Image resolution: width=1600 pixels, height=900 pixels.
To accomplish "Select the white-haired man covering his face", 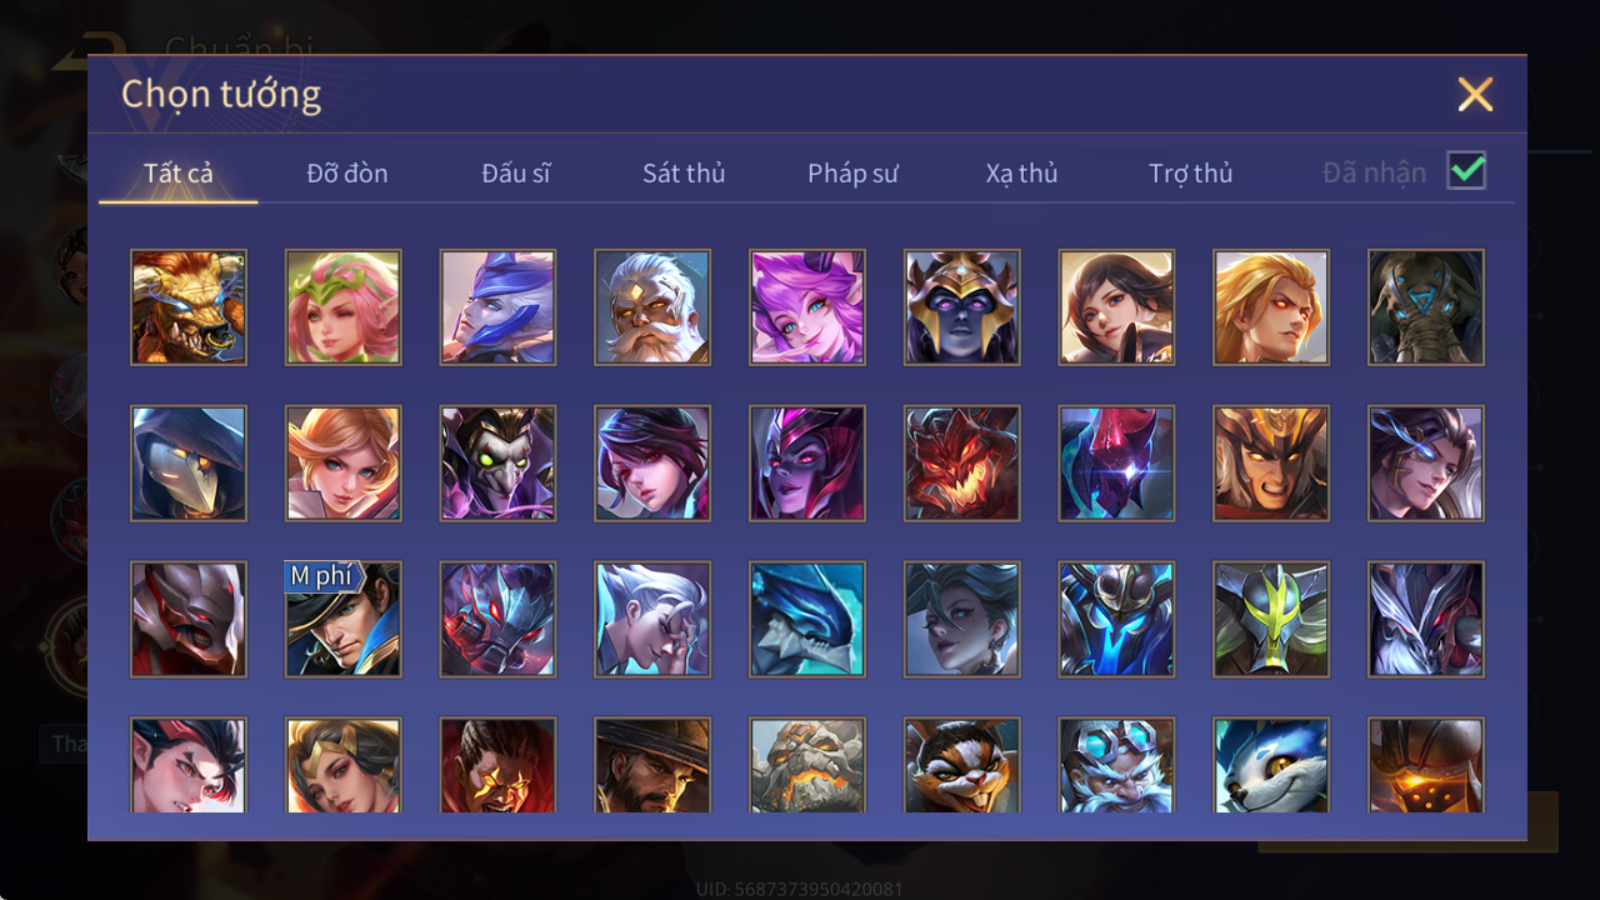I will (652, 619).
